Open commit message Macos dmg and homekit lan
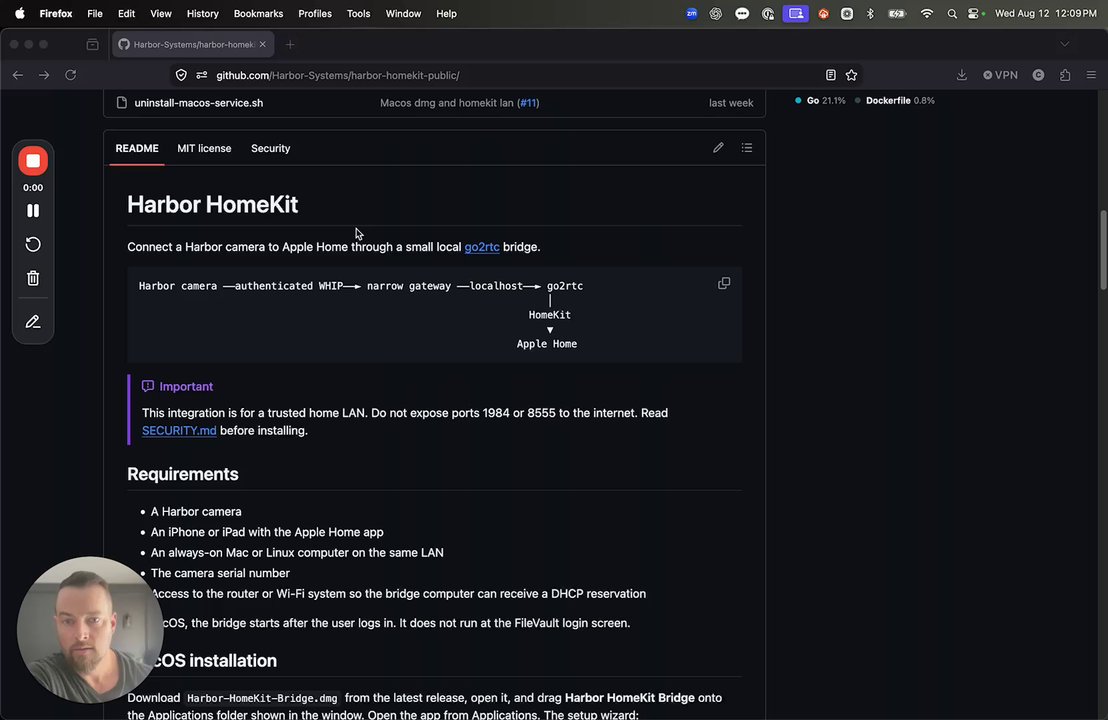 pyautogui.click(x=447, y=103)
